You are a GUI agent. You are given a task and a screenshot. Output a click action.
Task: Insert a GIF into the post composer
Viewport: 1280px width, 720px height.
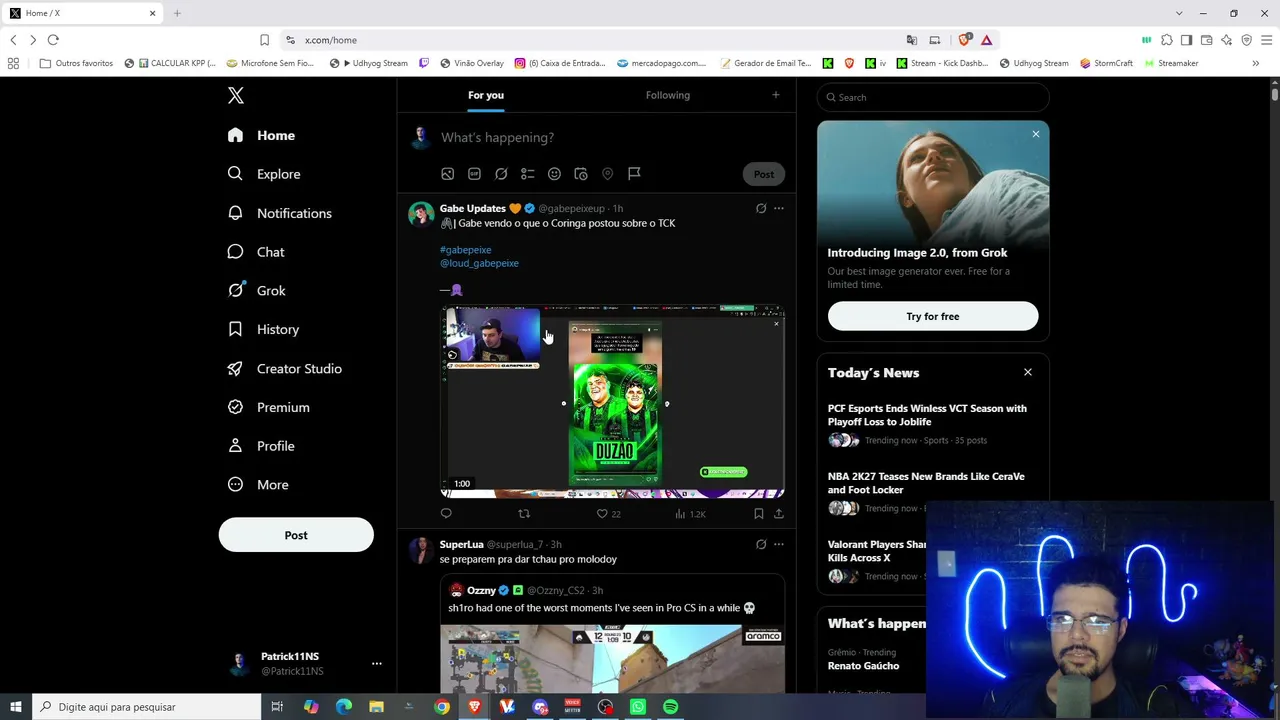474,174
